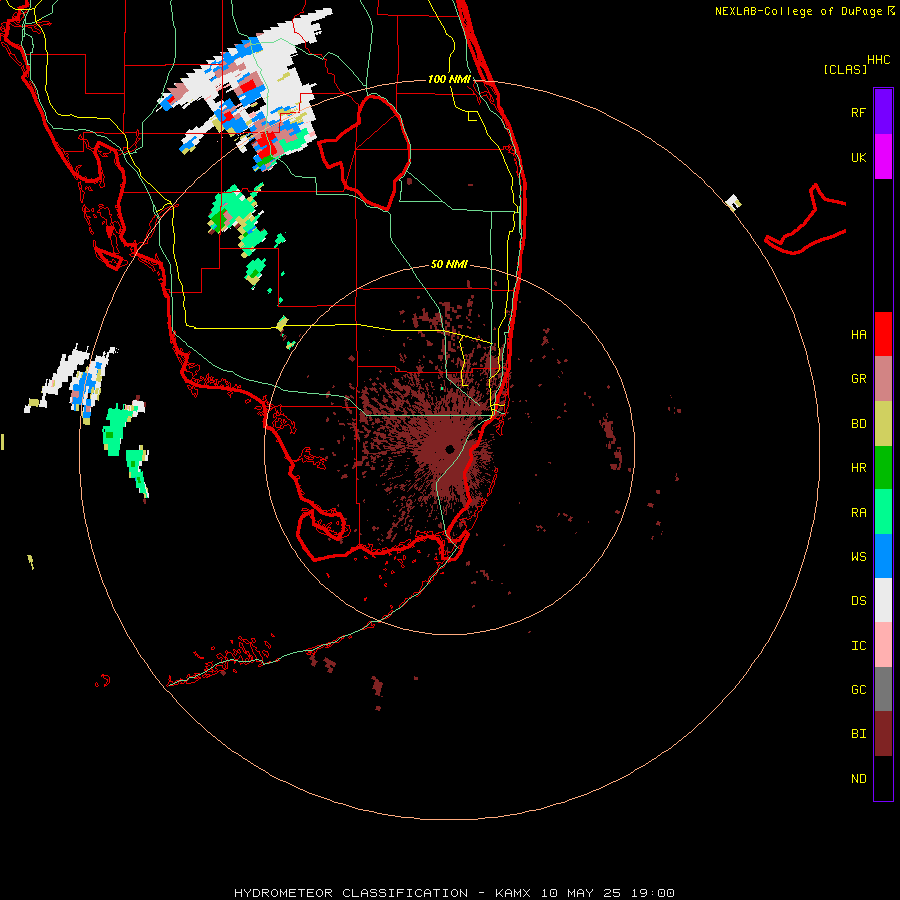Click the 100 NMI range ring label
The width and height of the screenshot is (900, 900).
(x=449, y=79)
